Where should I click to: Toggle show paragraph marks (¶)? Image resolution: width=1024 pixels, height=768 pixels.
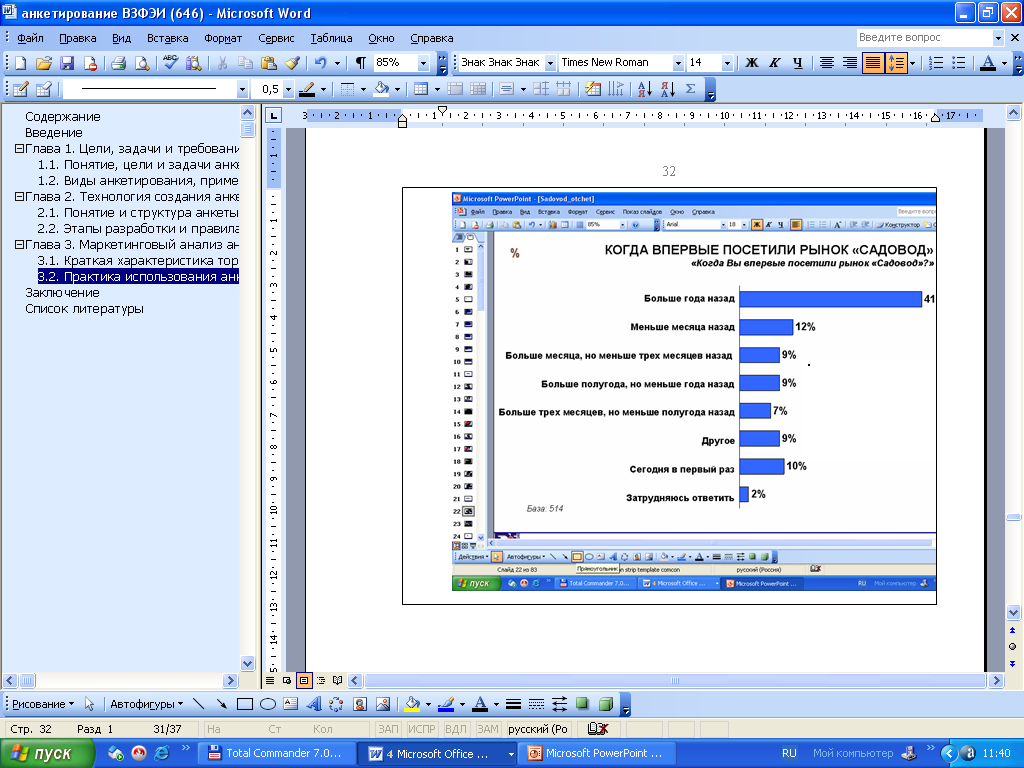coord(360,63)
